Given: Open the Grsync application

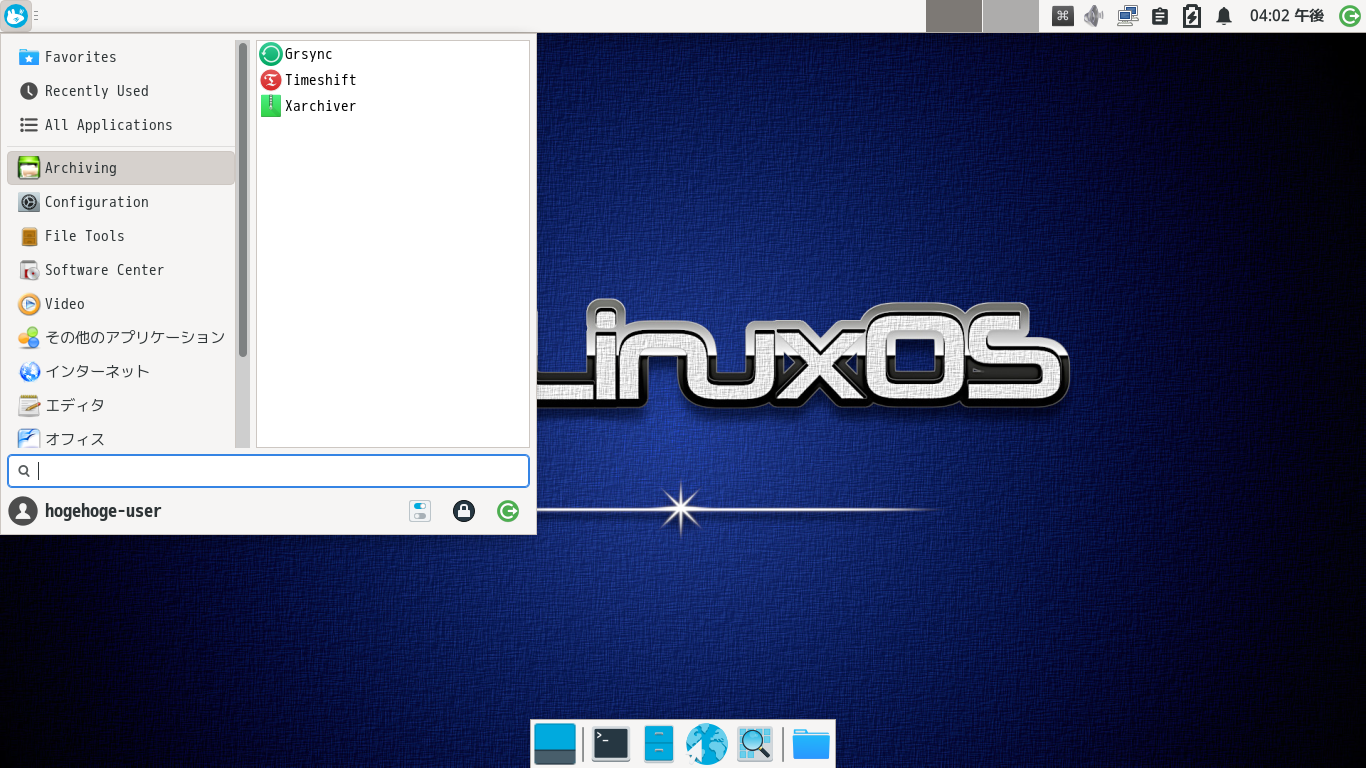Looking at the screenshot, I should pyautogui.click(x=393, y=54).
